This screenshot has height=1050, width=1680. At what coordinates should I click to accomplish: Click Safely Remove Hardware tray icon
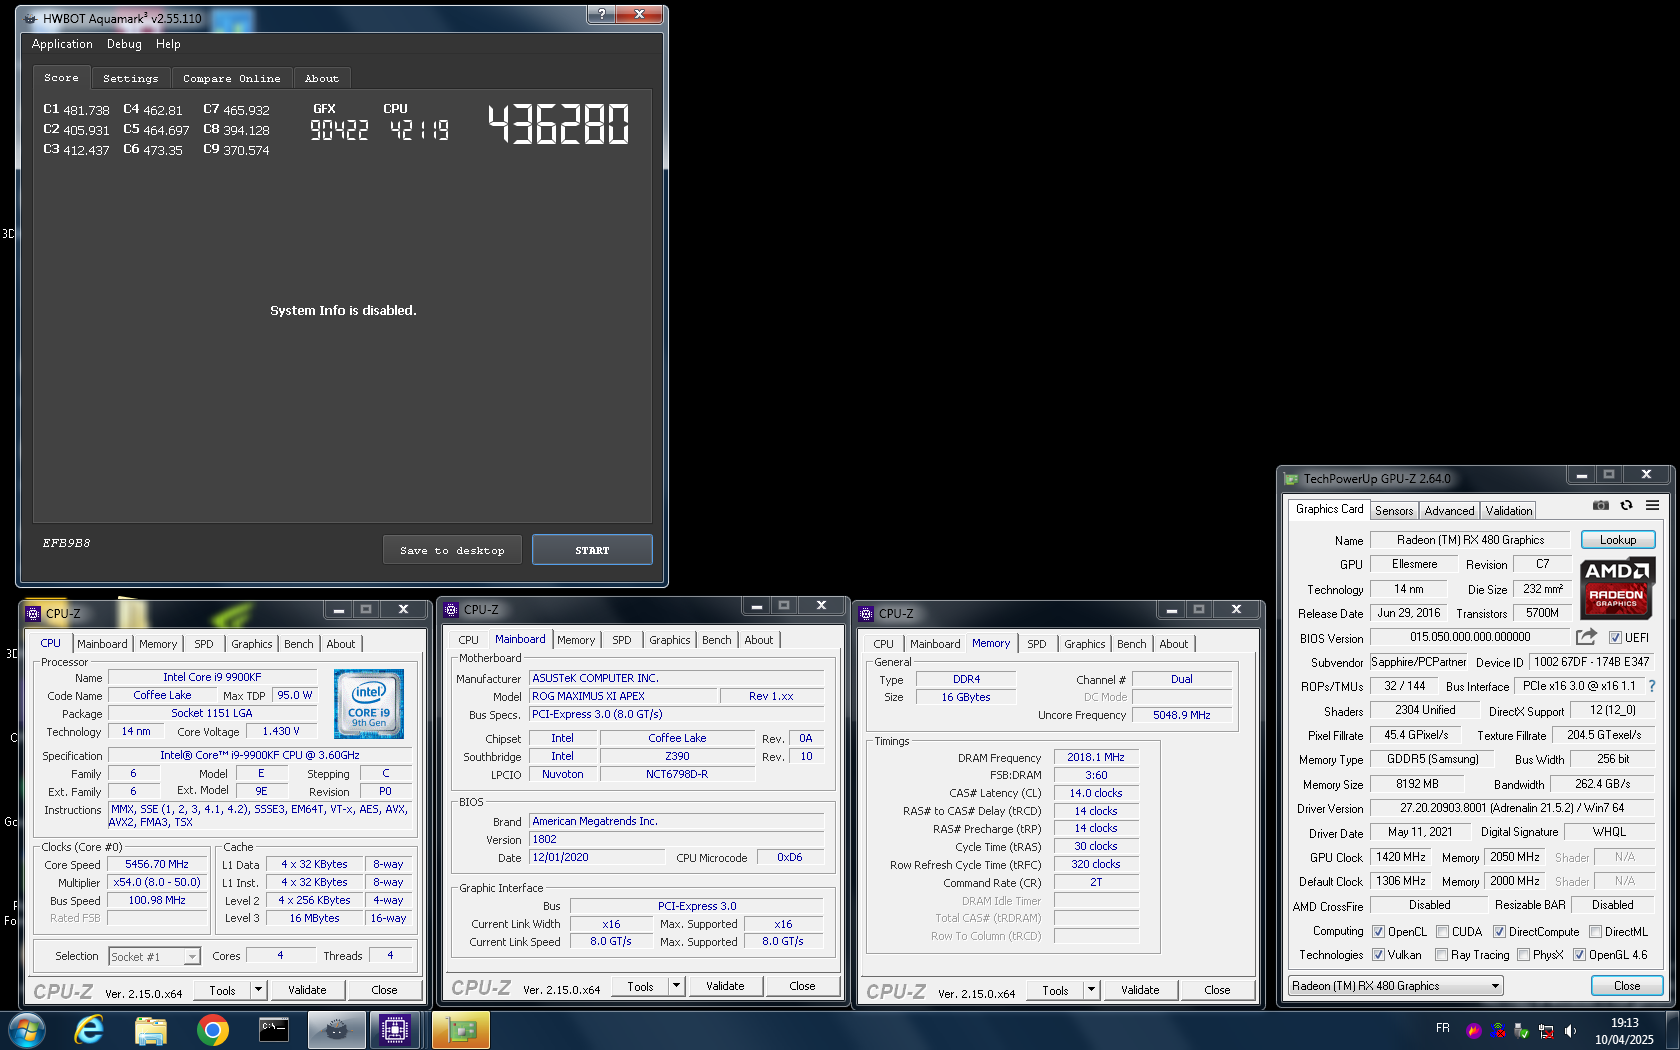1522,1030
